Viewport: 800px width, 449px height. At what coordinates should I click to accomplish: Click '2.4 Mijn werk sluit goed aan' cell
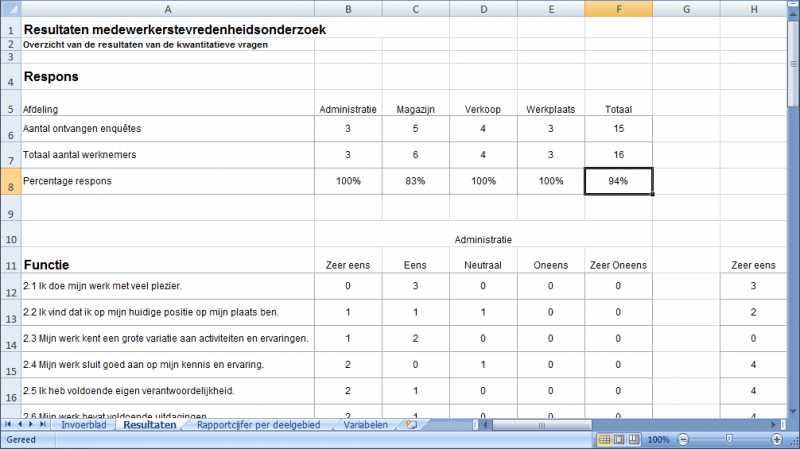coord(168,365)
